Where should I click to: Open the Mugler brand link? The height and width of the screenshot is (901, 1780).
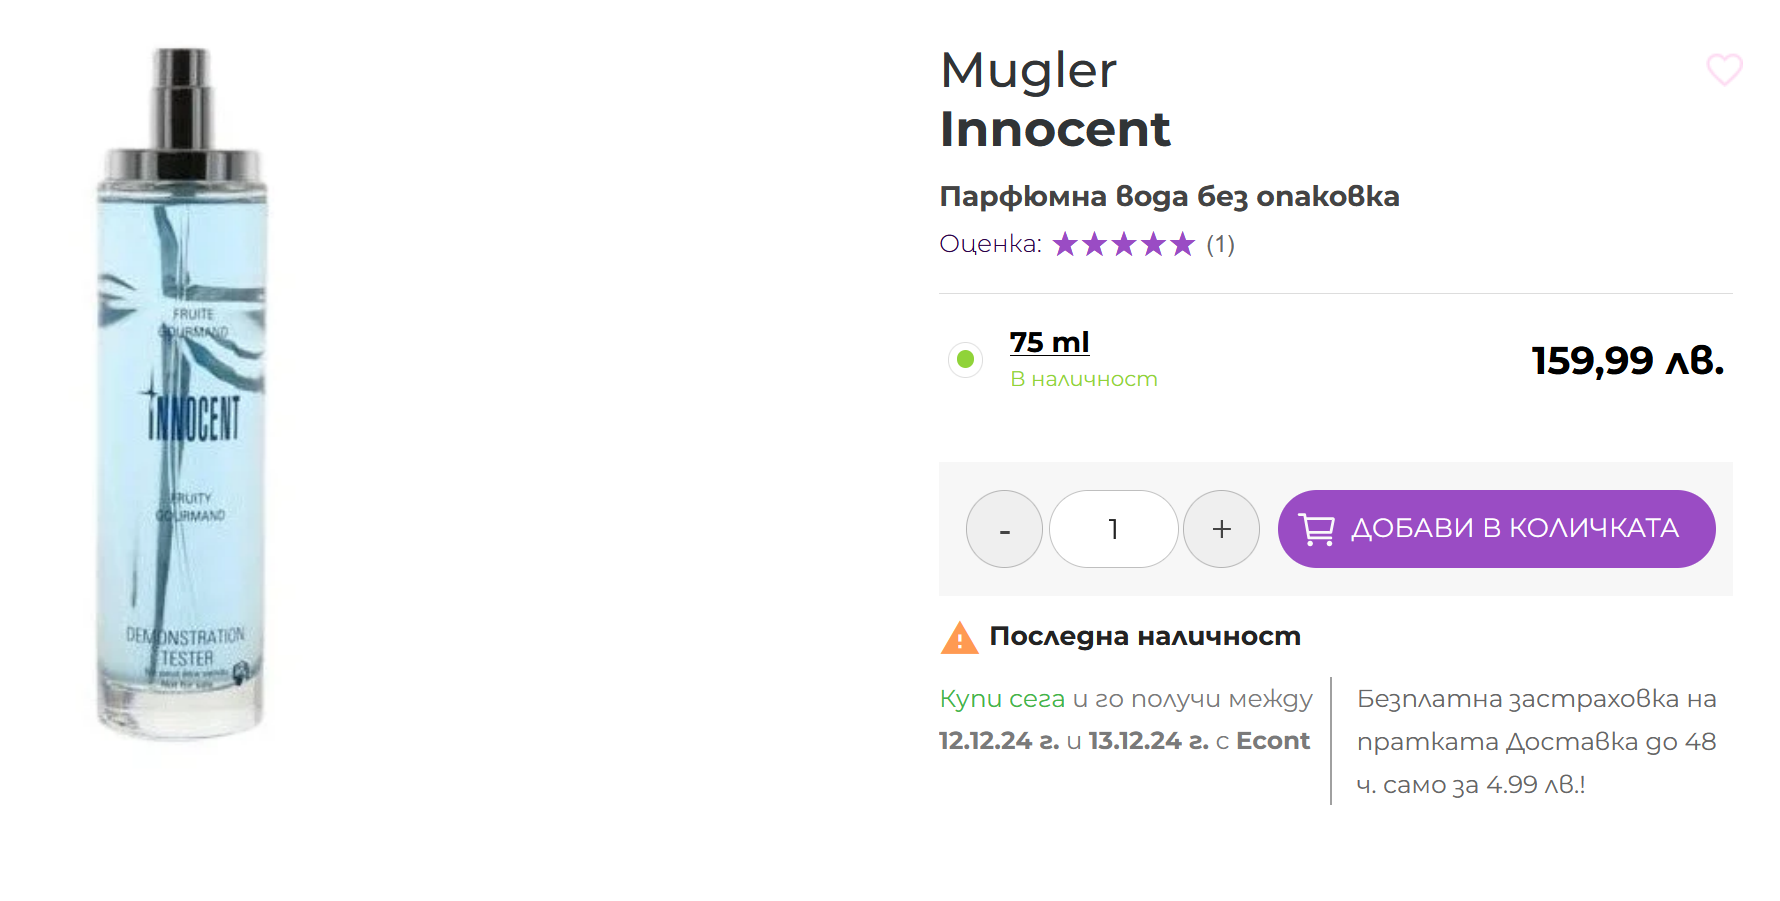1028,70
